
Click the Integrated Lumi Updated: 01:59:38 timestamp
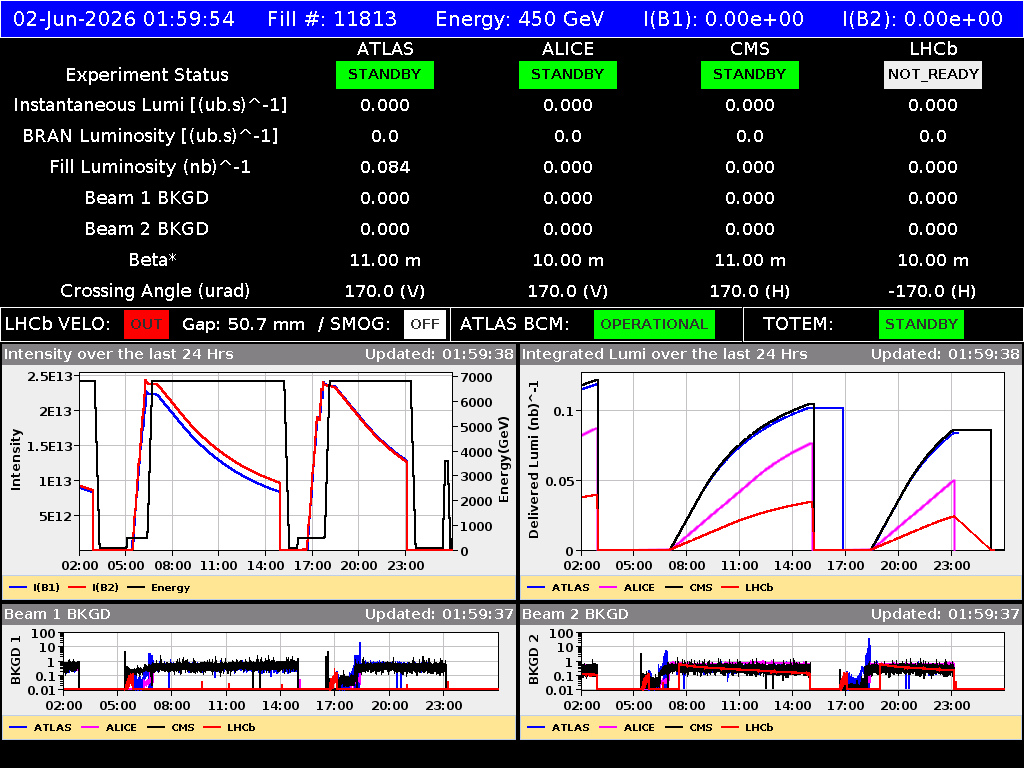[945, 355]
